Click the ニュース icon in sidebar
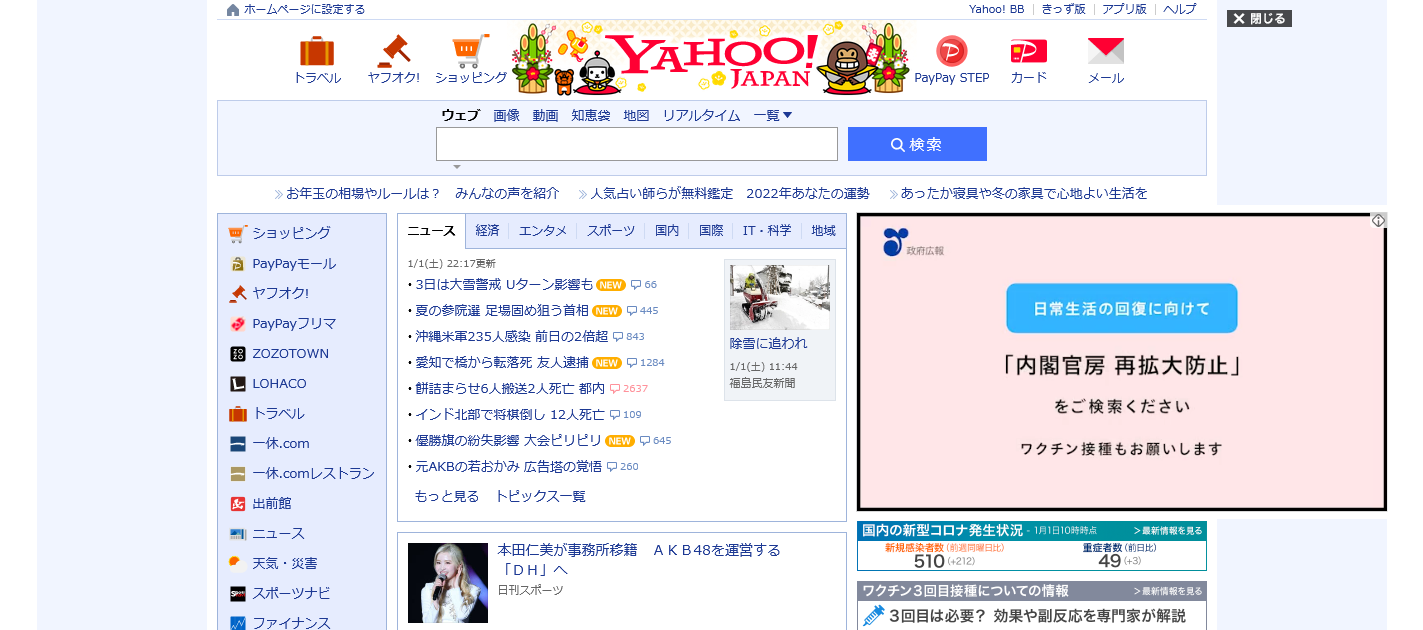This screenshot has height=630, width=1423. click(x=237, y=534)
